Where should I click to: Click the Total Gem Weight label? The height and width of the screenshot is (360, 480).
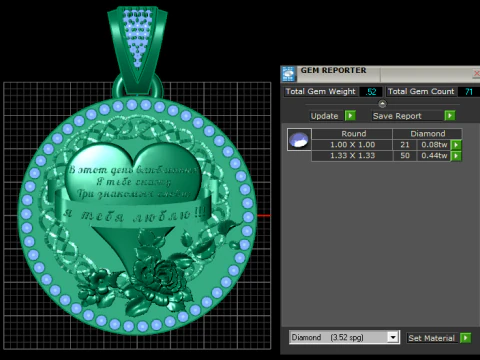coord(321,91)
